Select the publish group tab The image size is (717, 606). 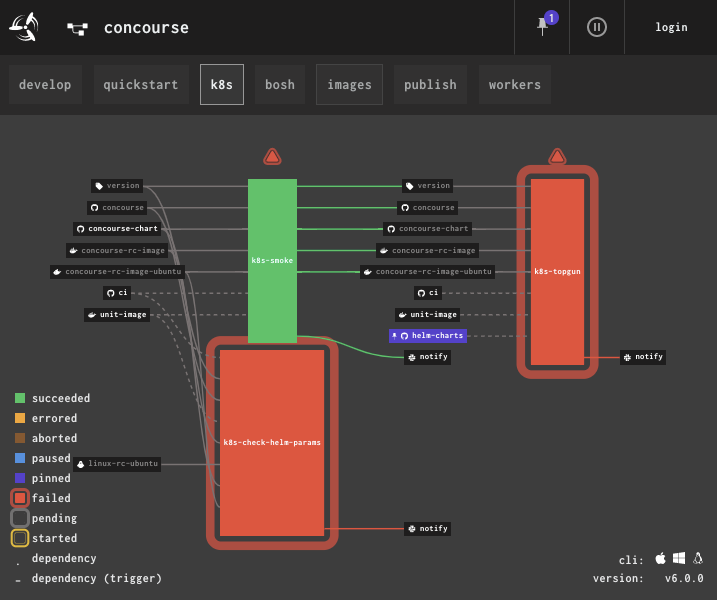click(430, 85)
